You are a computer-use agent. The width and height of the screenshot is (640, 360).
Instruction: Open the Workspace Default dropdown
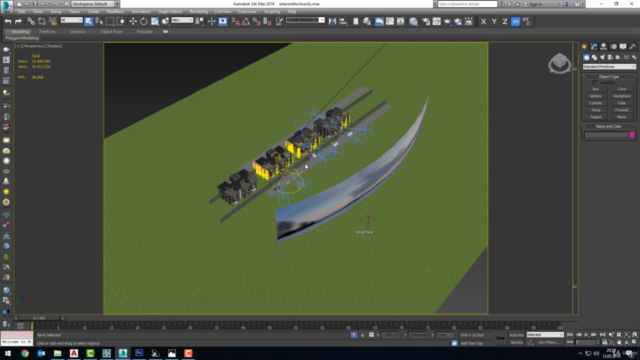93,4
